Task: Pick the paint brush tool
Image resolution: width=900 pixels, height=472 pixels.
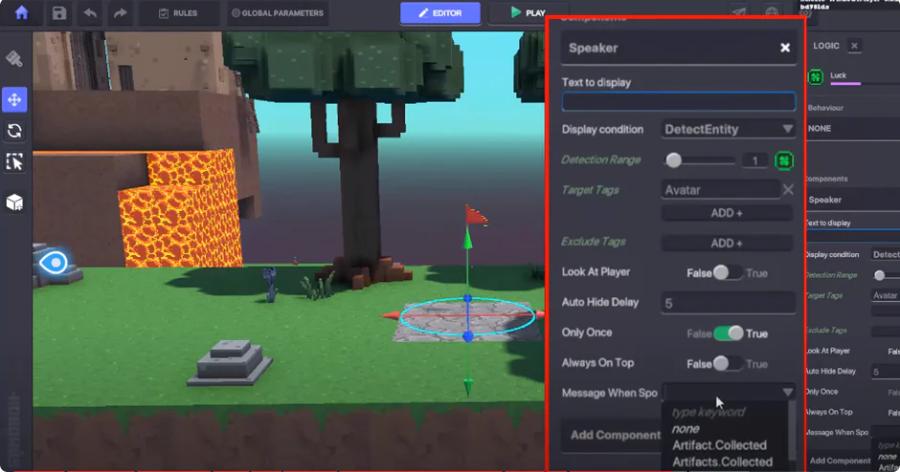Action: [x=14, y=59]
